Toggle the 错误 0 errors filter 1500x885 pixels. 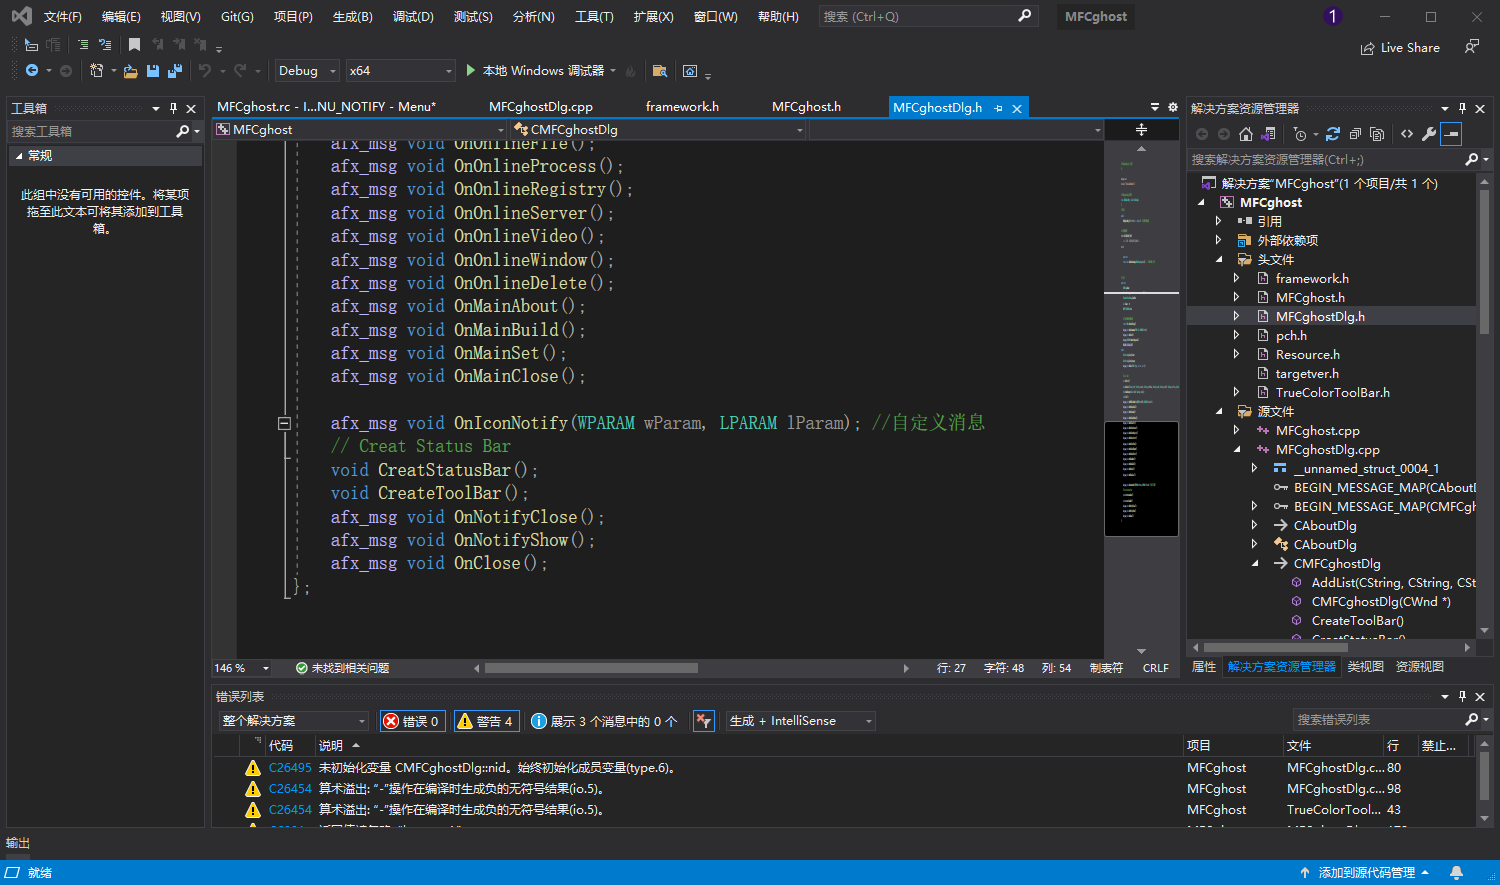click(412, 721)
